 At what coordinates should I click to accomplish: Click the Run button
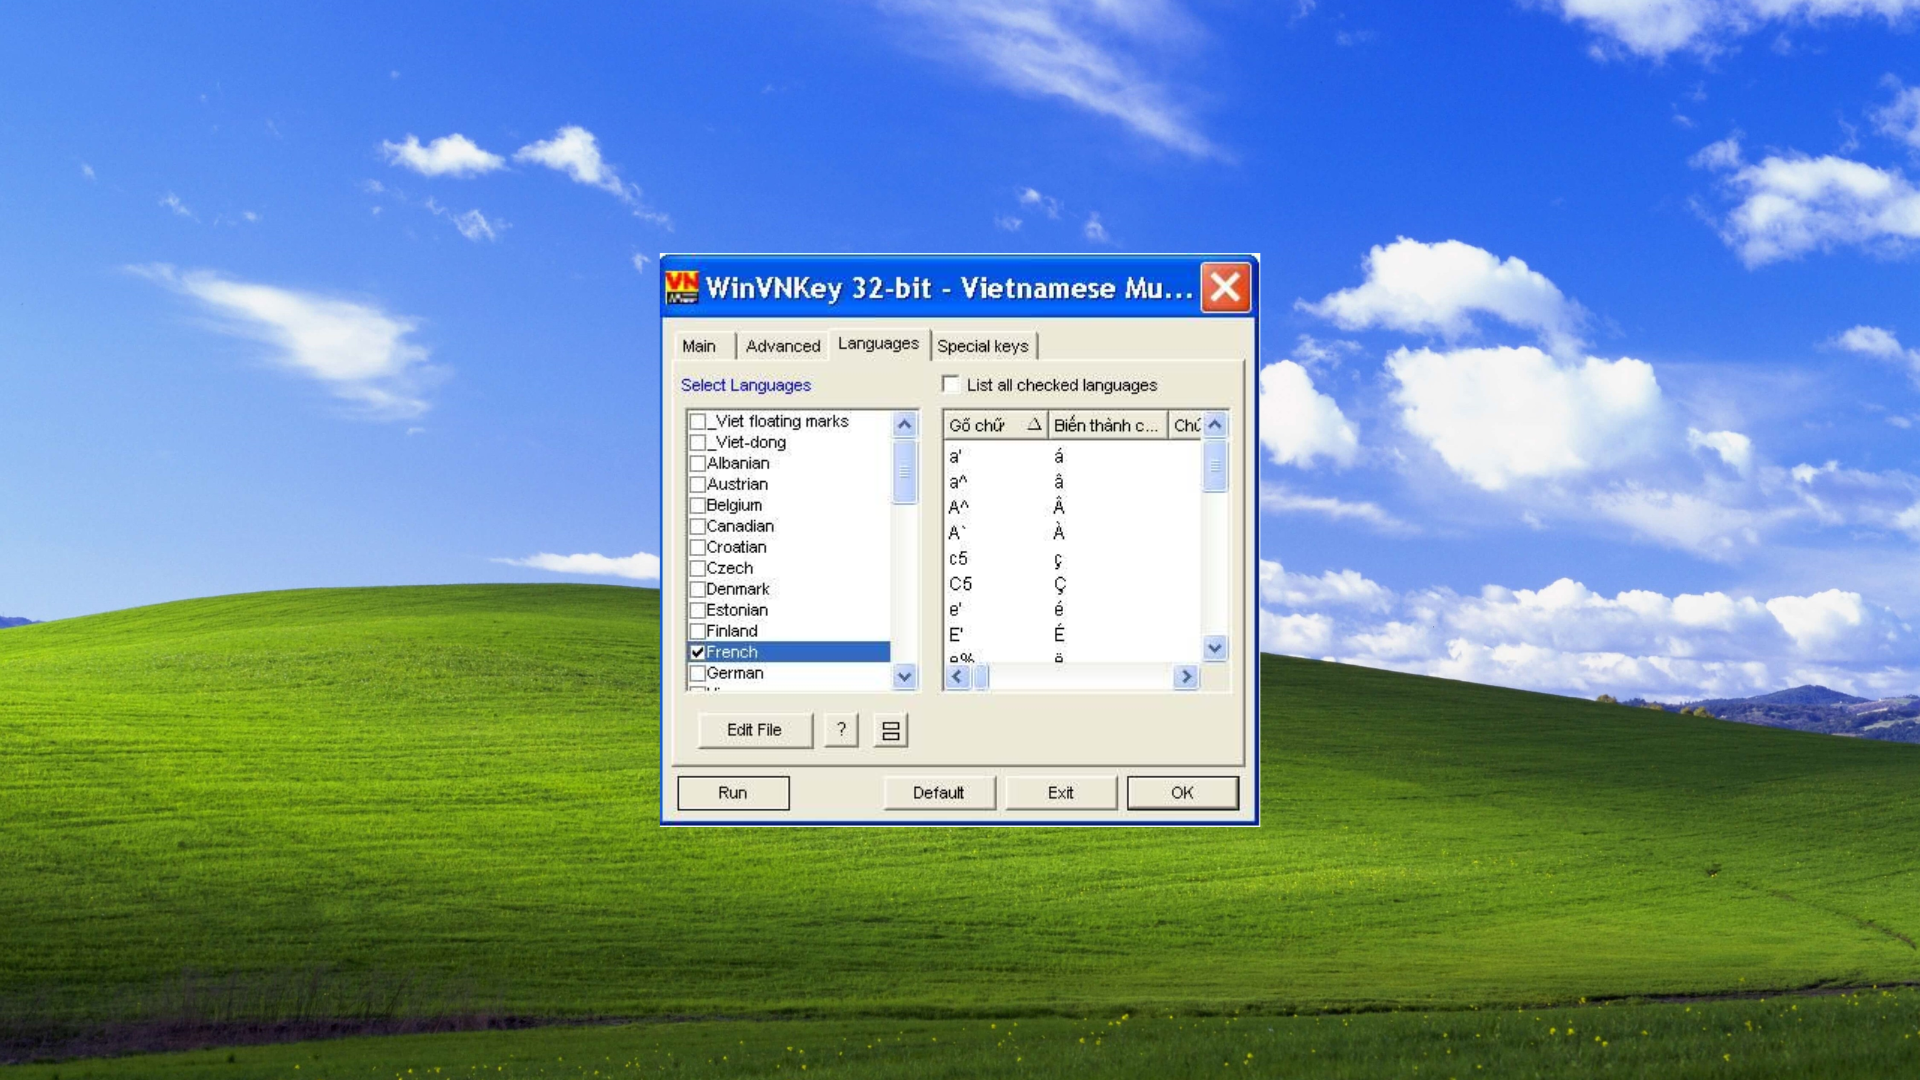(x=733, y=793)
